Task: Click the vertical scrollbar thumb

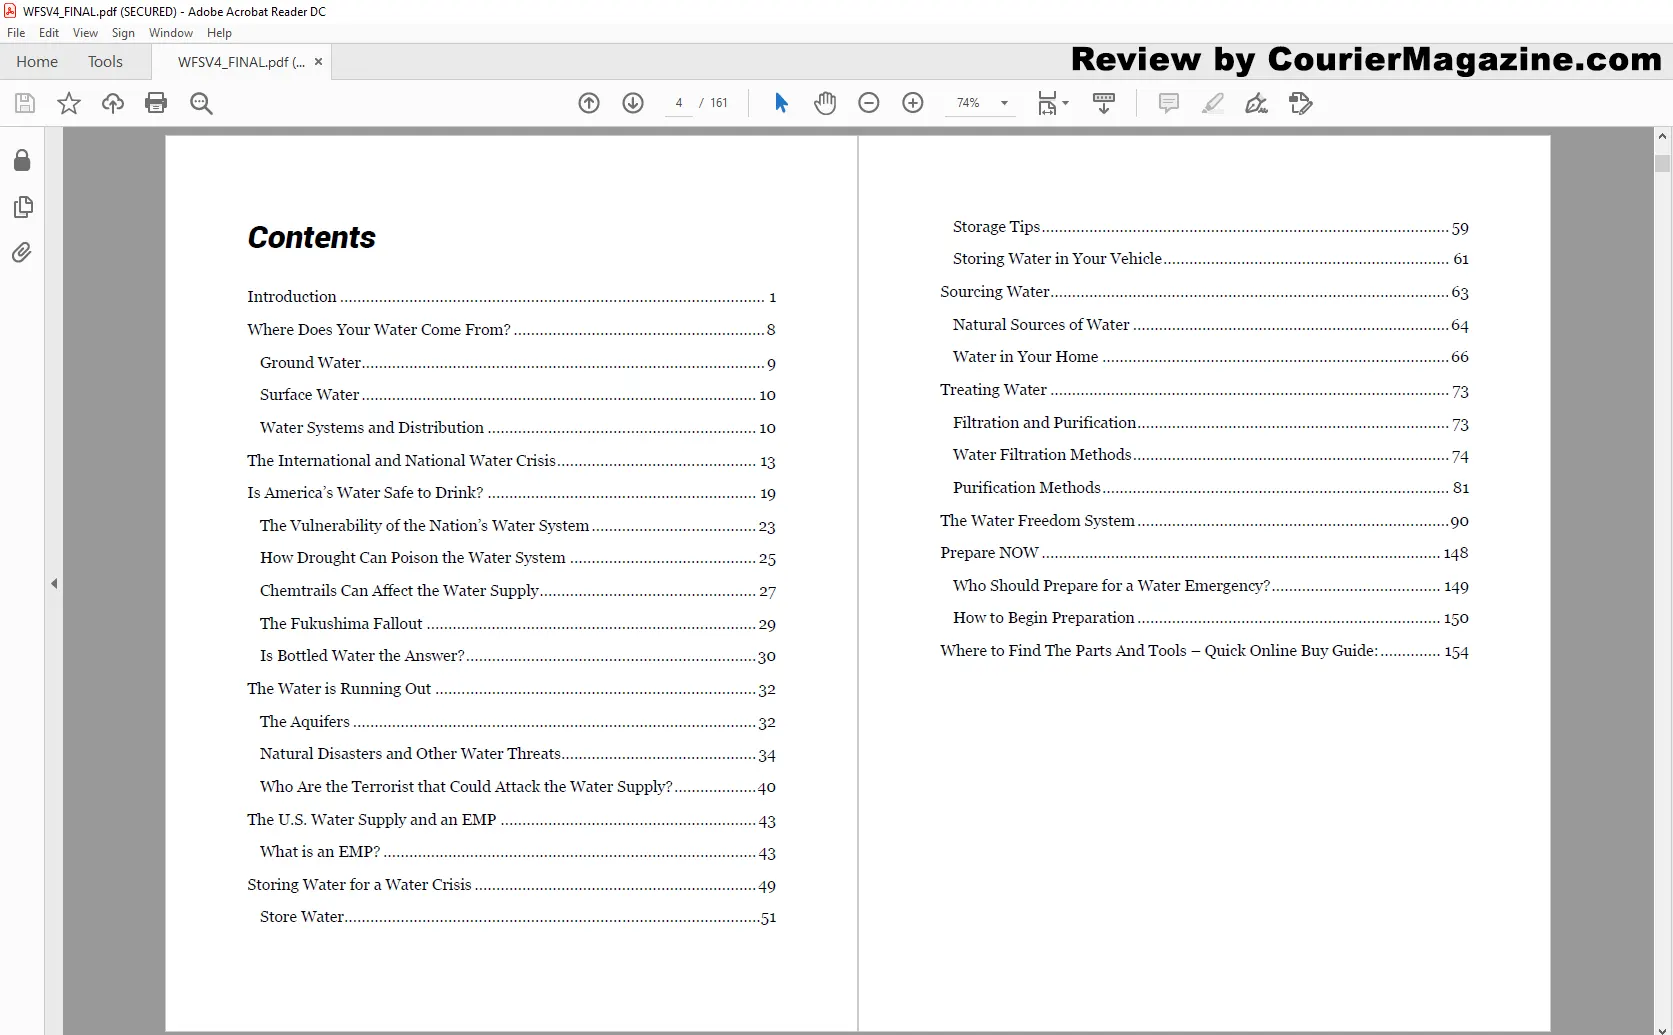Action: (x=1662, y=164)
